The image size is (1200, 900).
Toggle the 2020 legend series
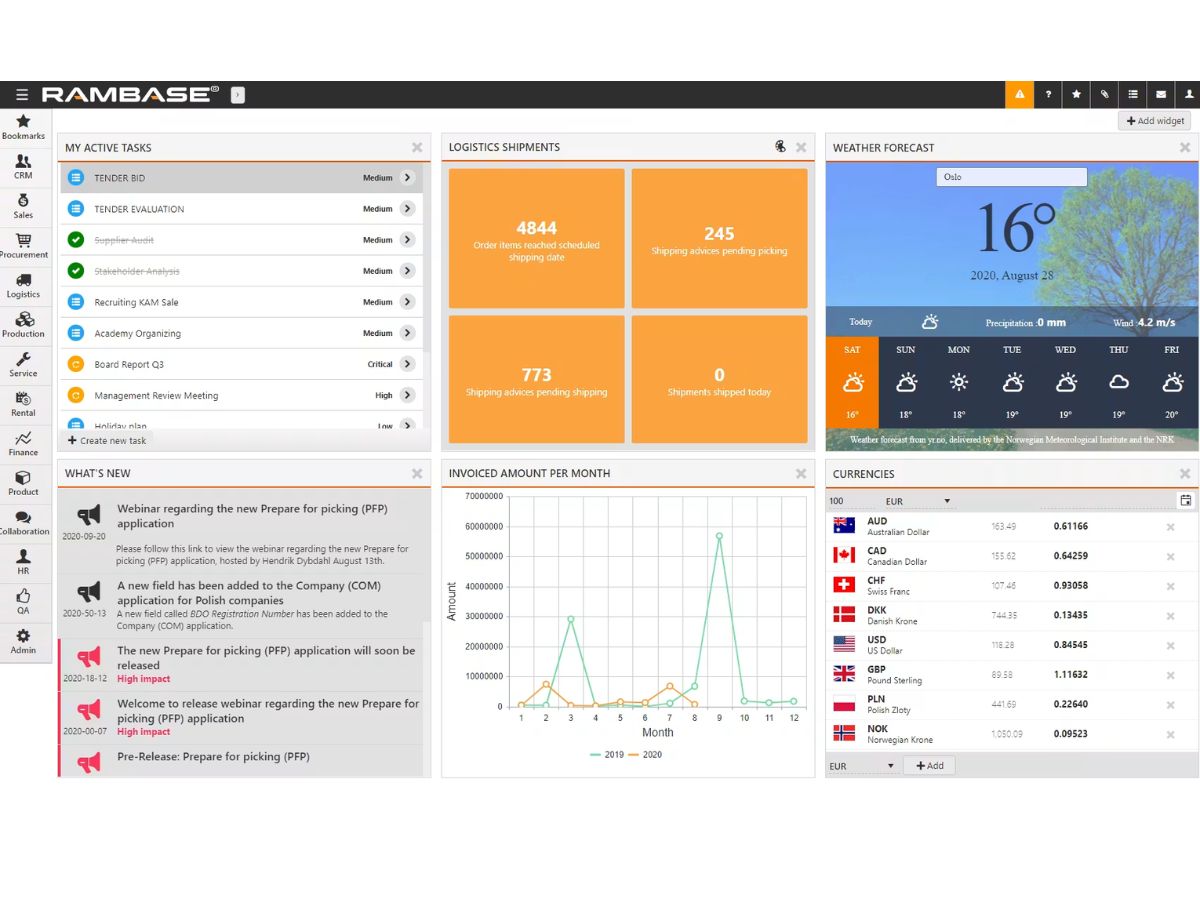click(645, 755)
